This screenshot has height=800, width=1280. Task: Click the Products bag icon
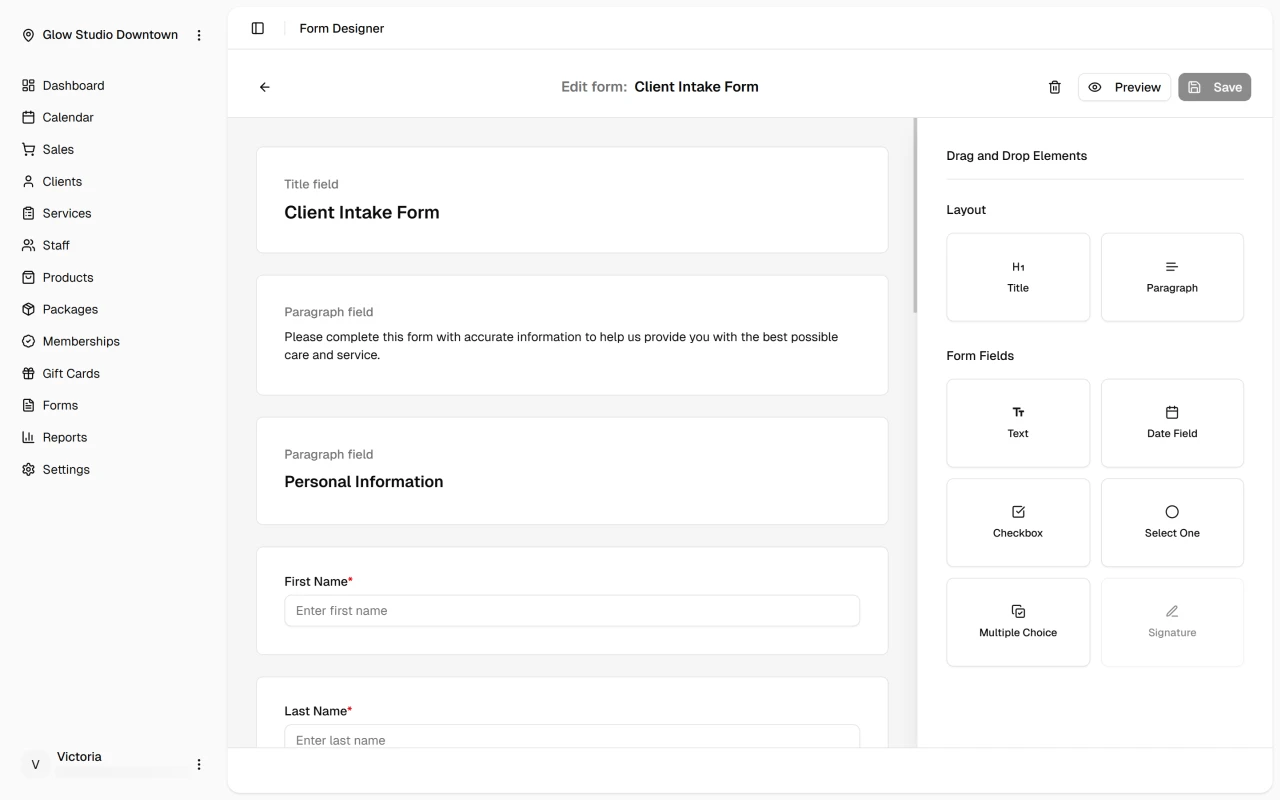(x=28, y=278)
